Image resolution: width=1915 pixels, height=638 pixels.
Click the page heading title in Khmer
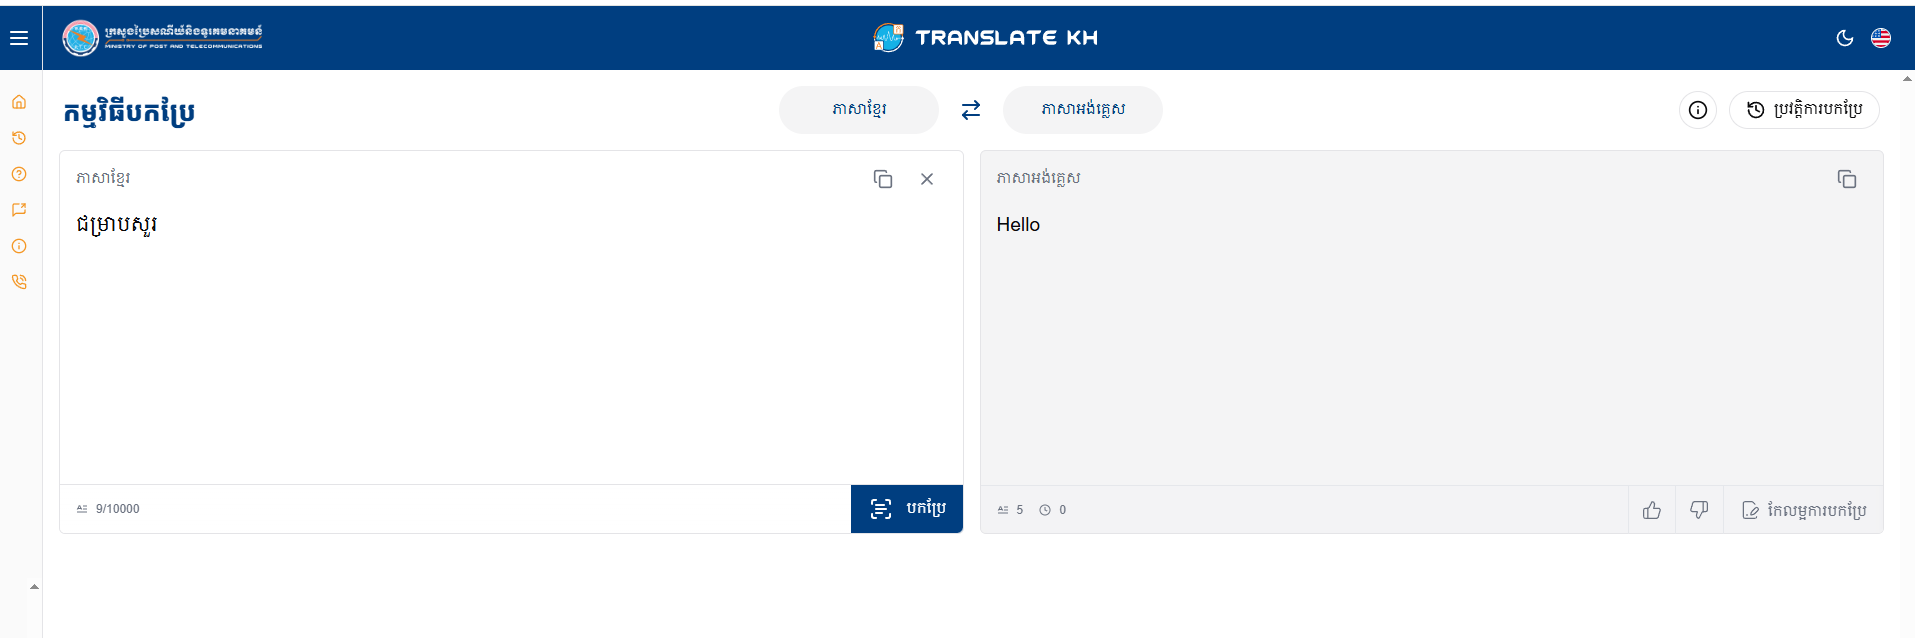[129, 112]
